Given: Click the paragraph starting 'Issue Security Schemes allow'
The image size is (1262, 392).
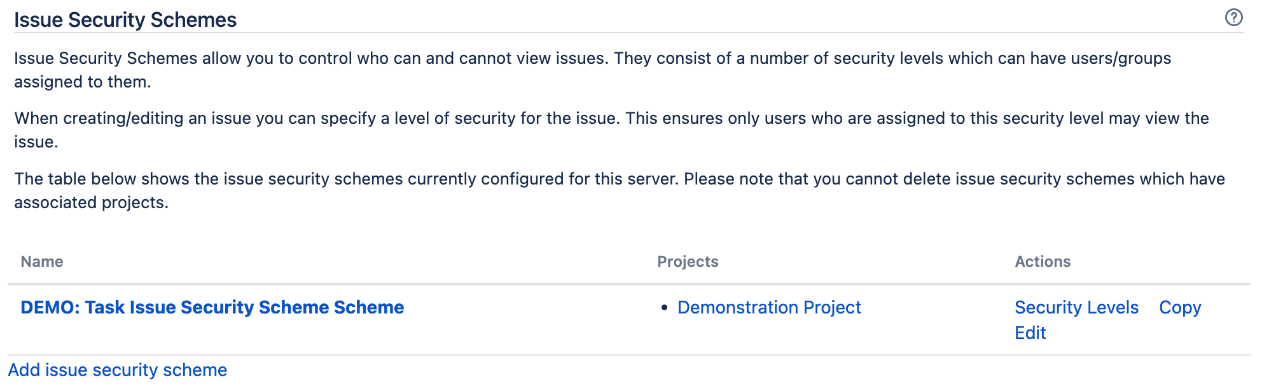Looking at the screenshot, I should coord(592,70).
